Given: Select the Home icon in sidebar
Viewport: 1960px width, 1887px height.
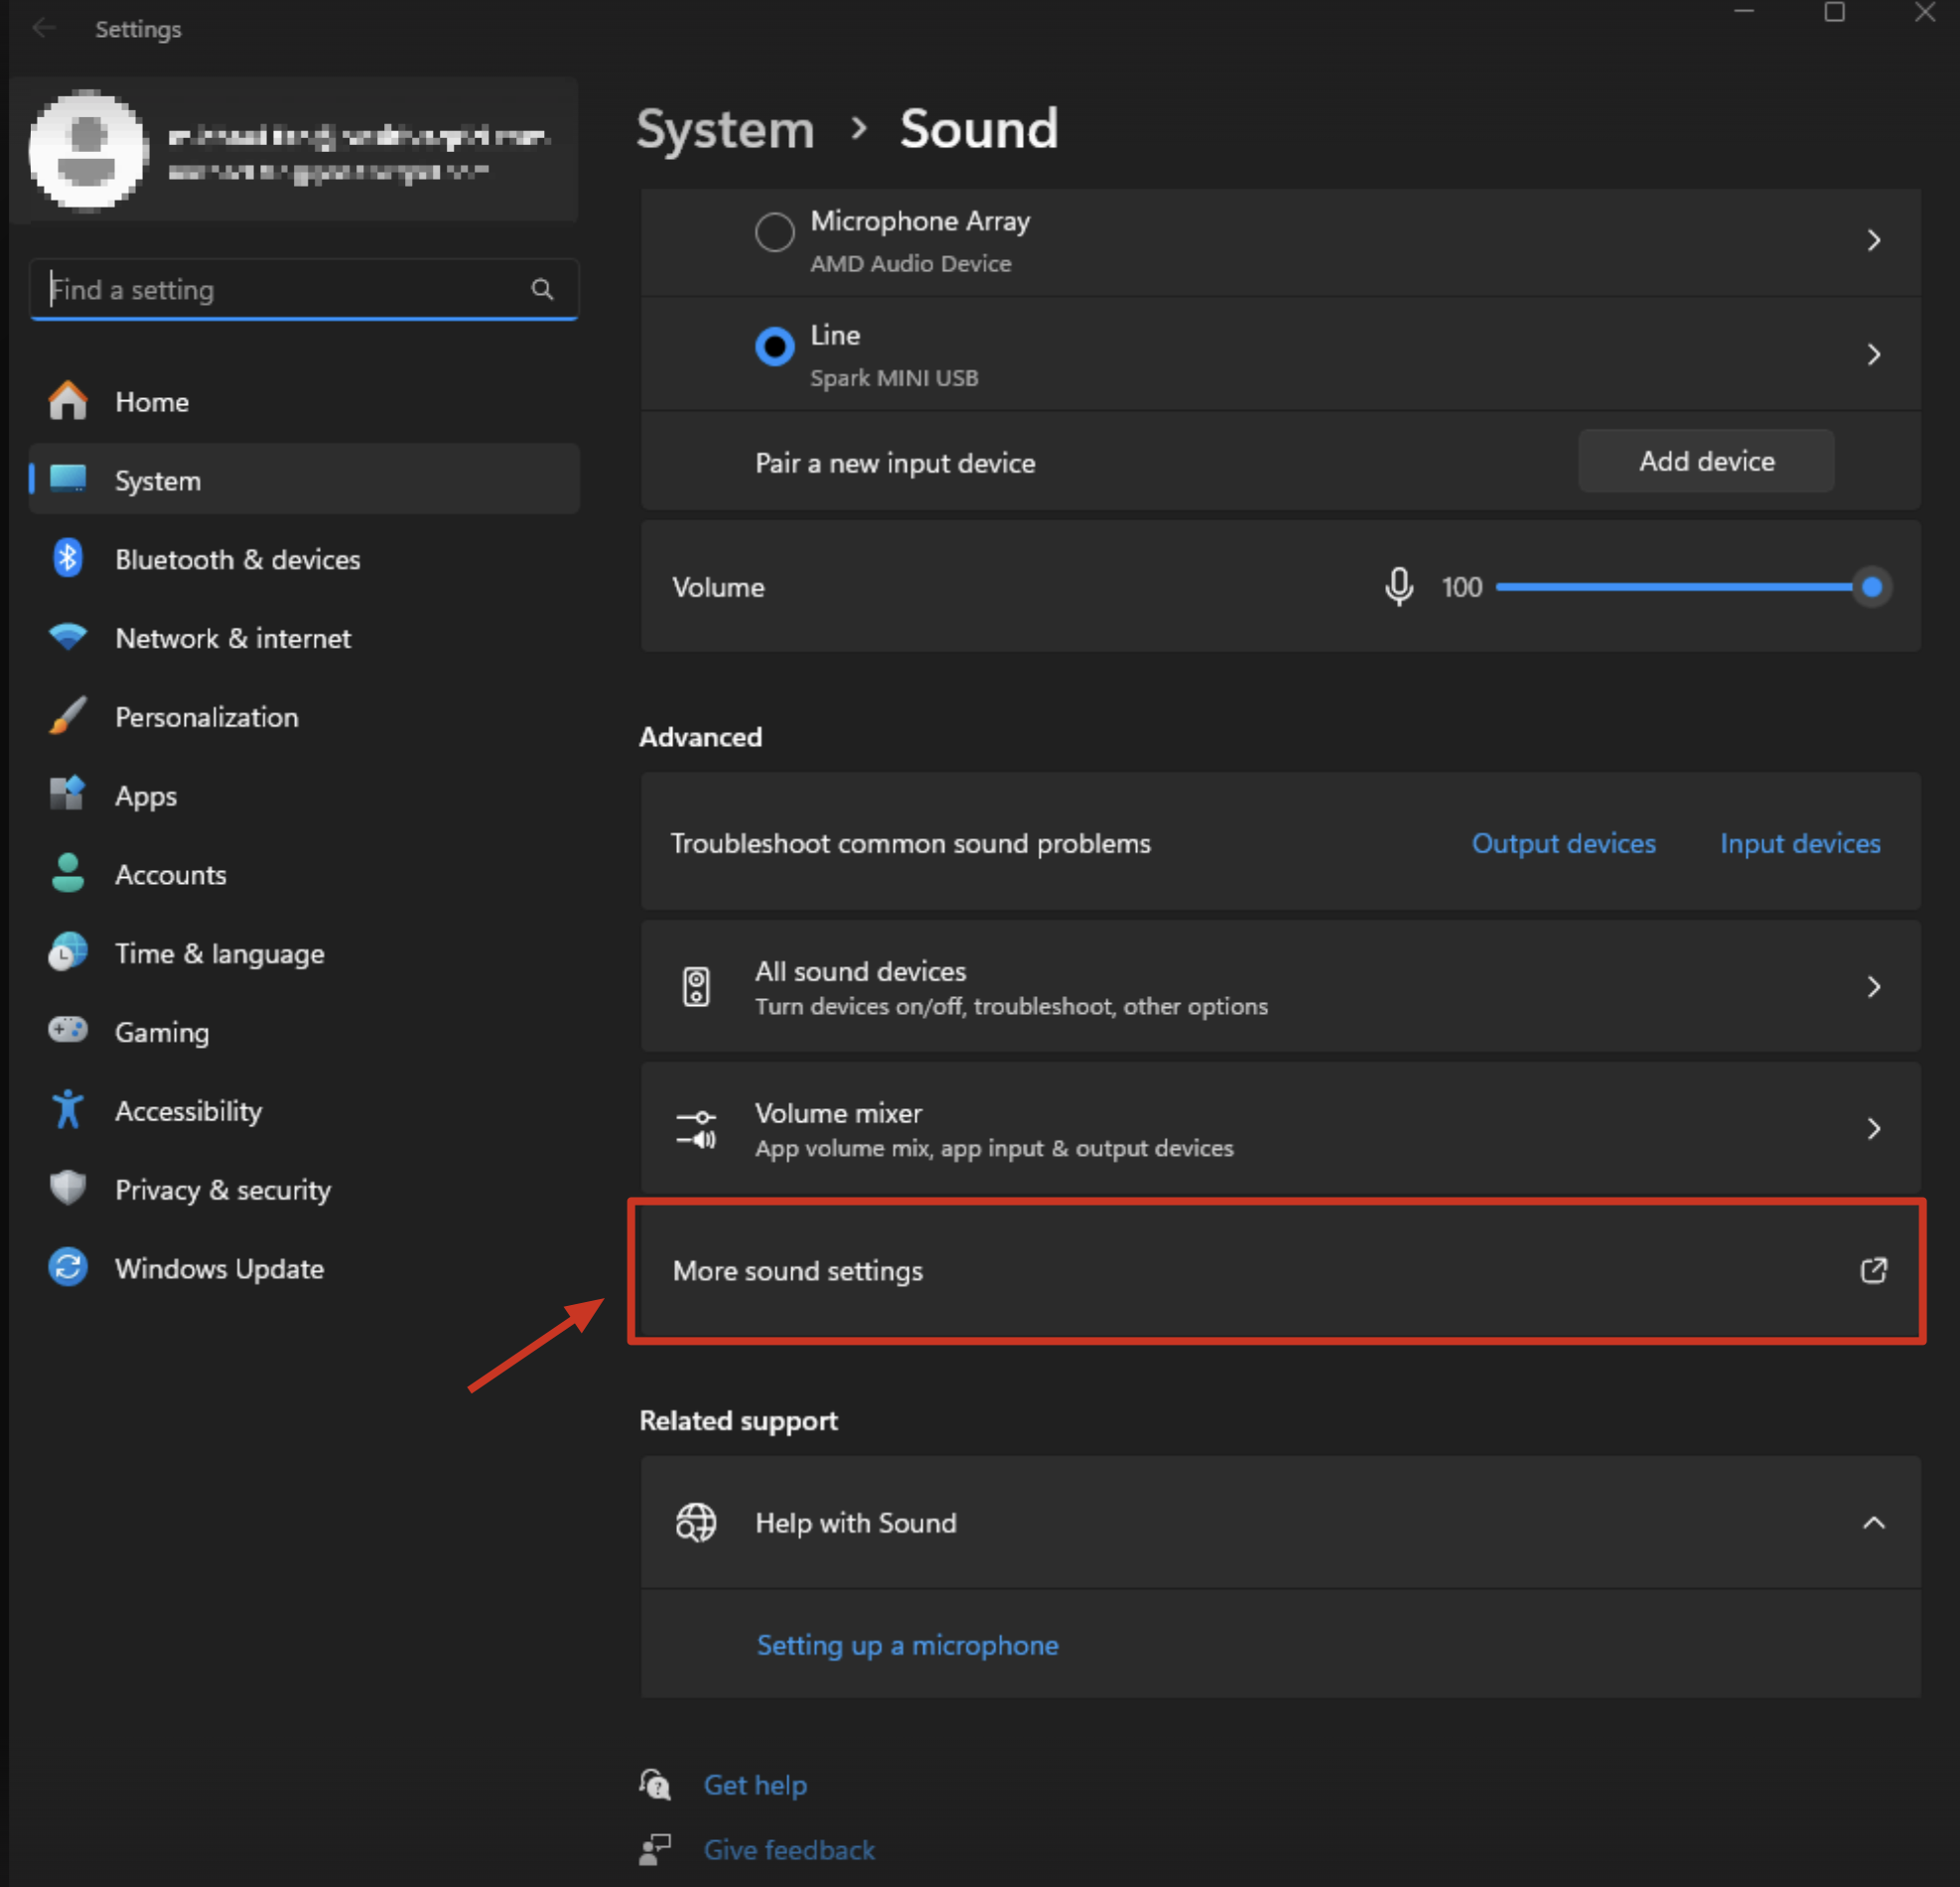Looking at the screenshot, I should 68,401.
